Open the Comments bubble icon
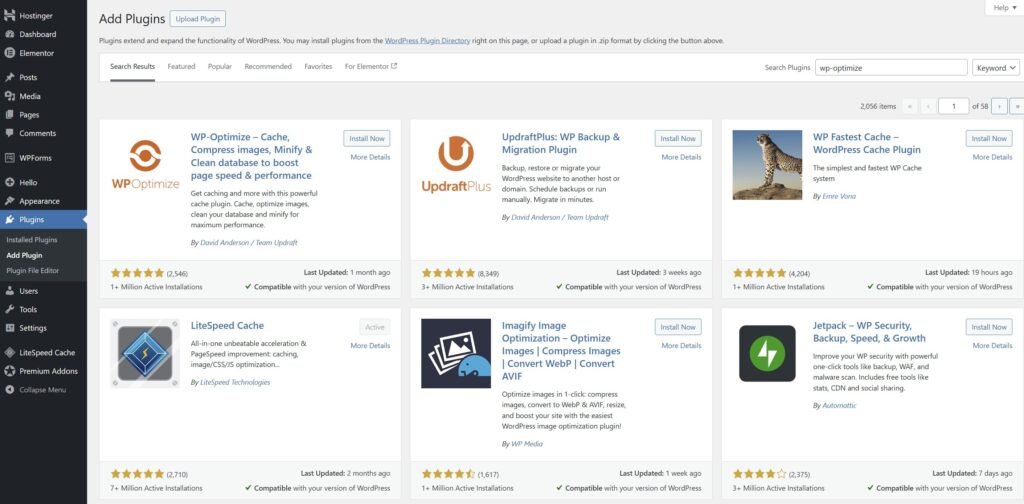 (x=10, y=133)
